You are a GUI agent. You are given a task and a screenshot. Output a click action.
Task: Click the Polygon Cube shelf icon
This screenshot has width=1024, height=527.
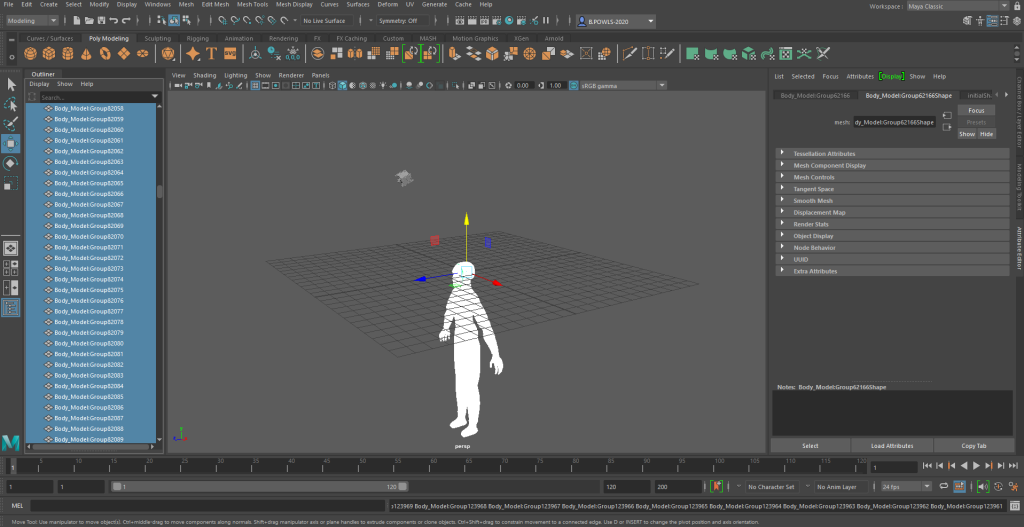click(50, 53)
